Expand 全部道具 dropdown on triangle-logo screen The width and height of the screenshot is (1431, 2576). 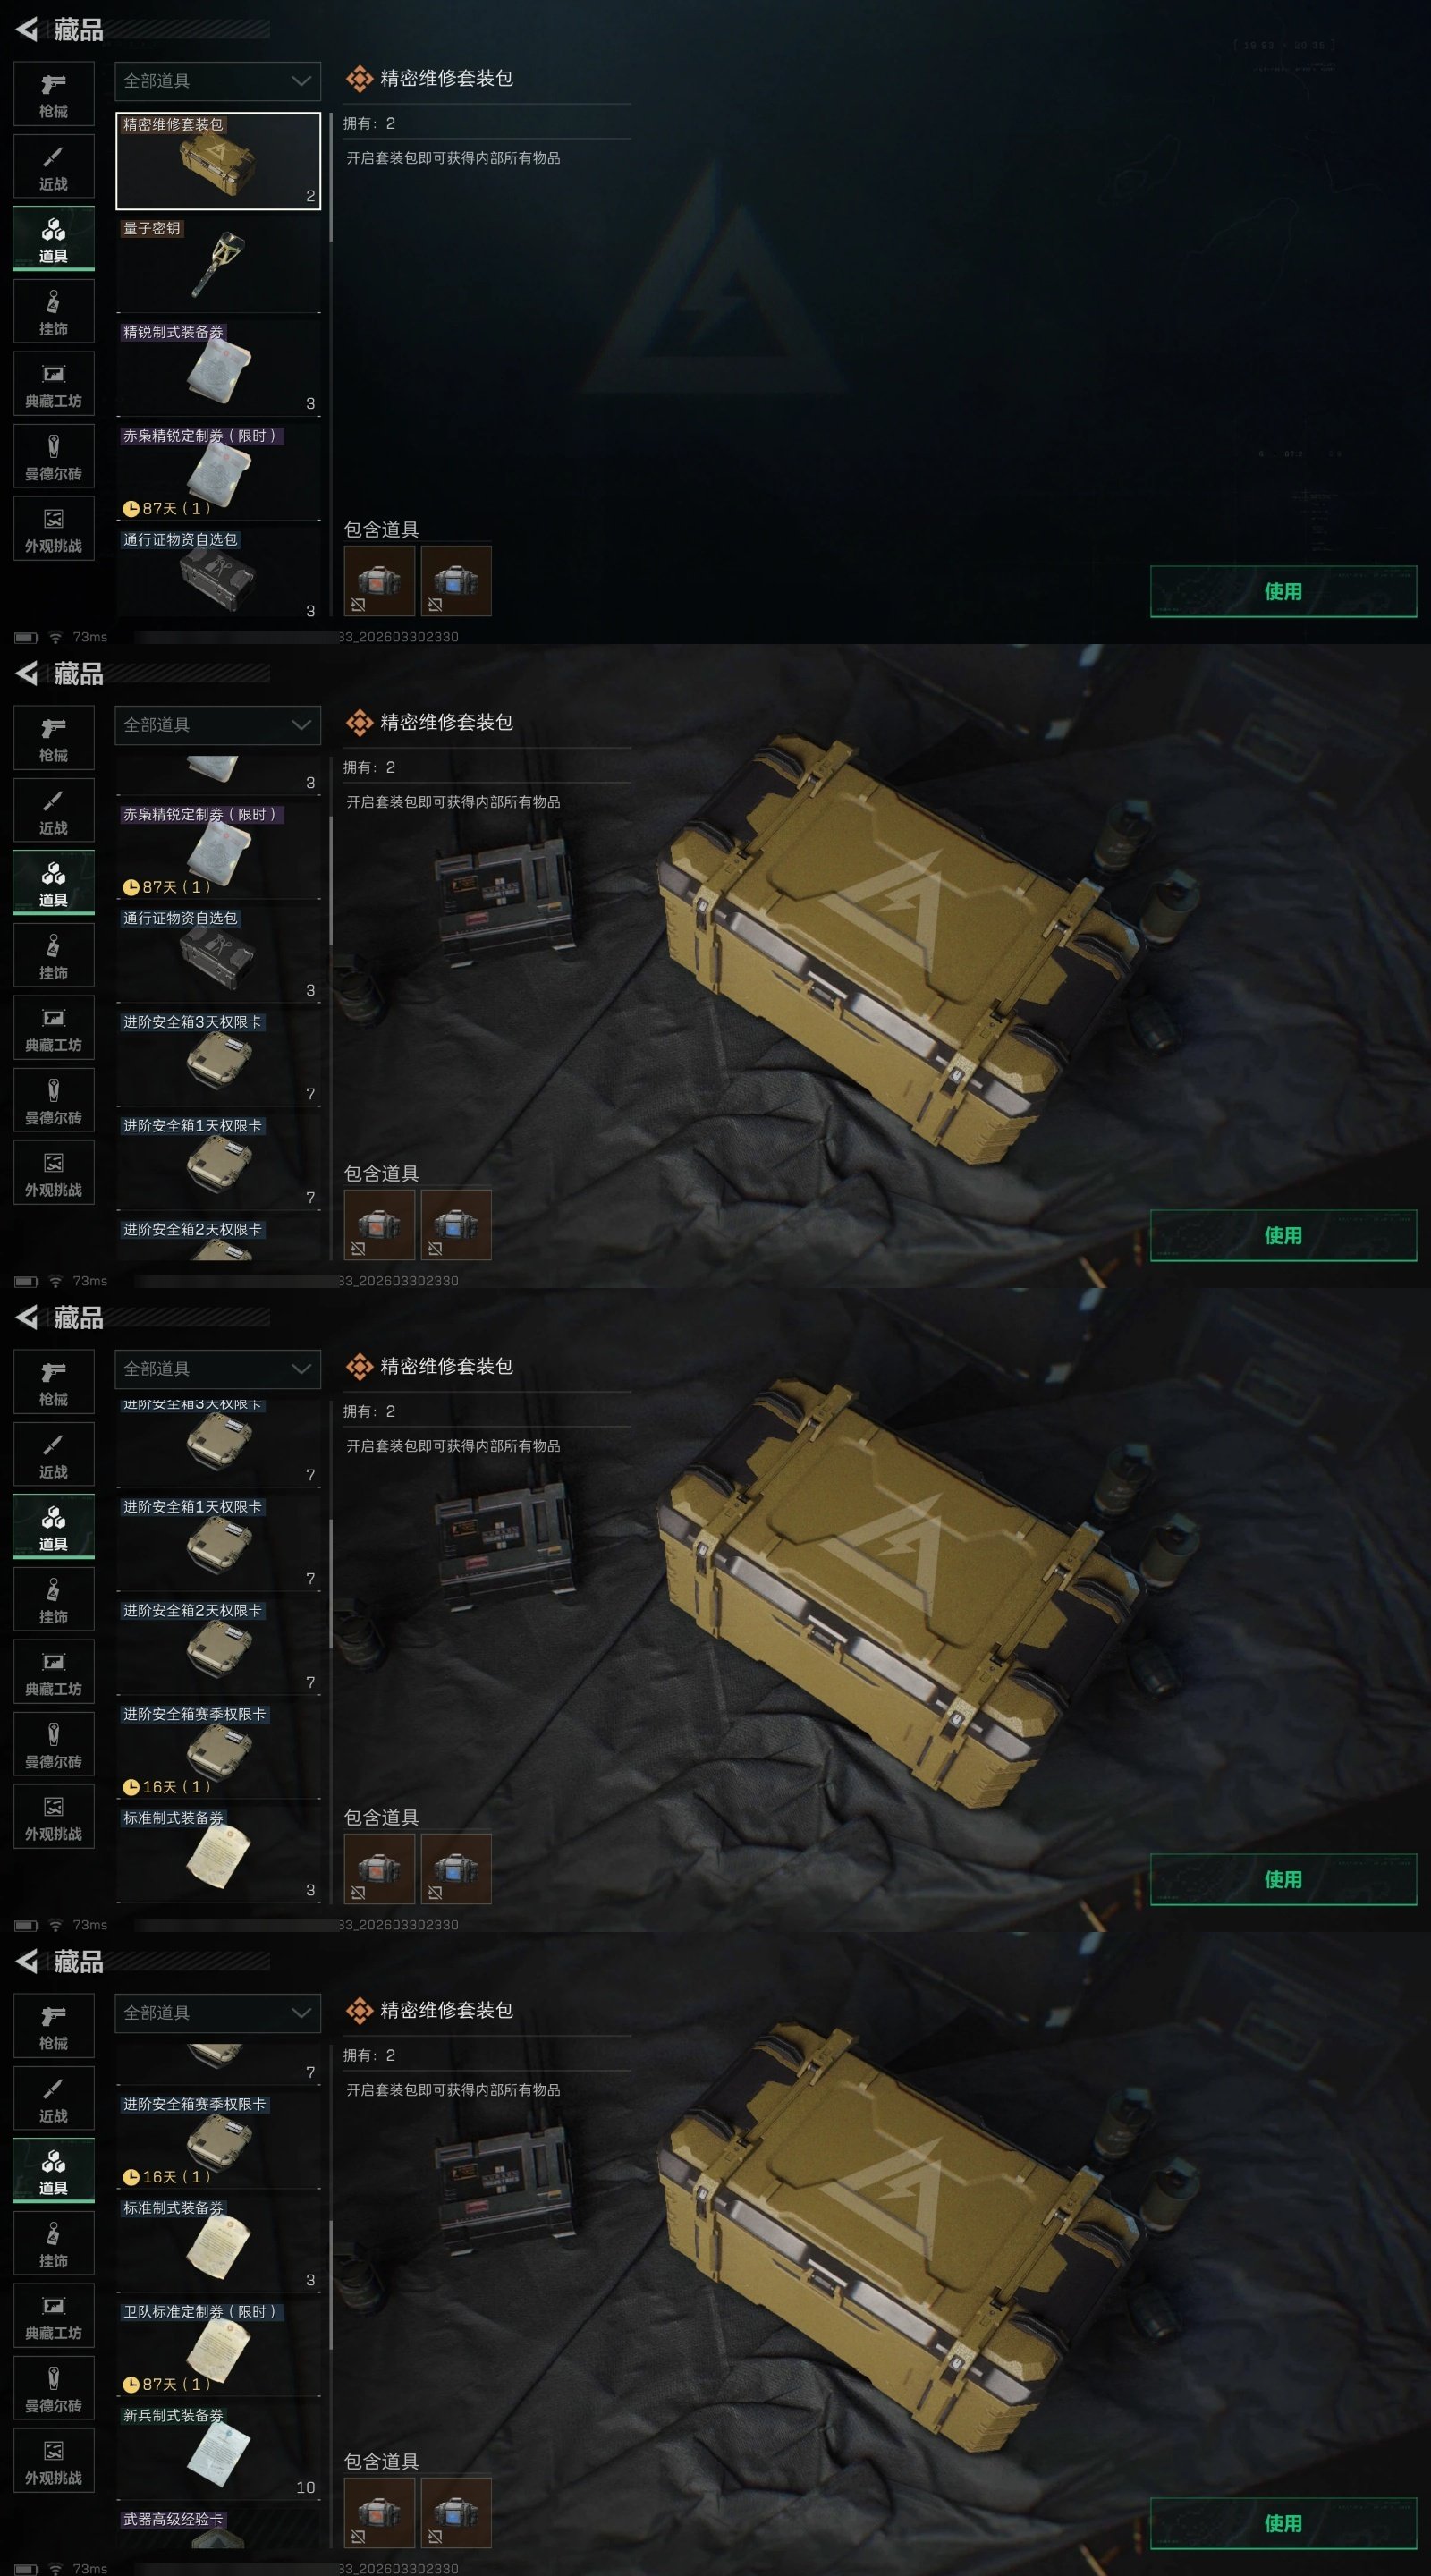[218, 81]
